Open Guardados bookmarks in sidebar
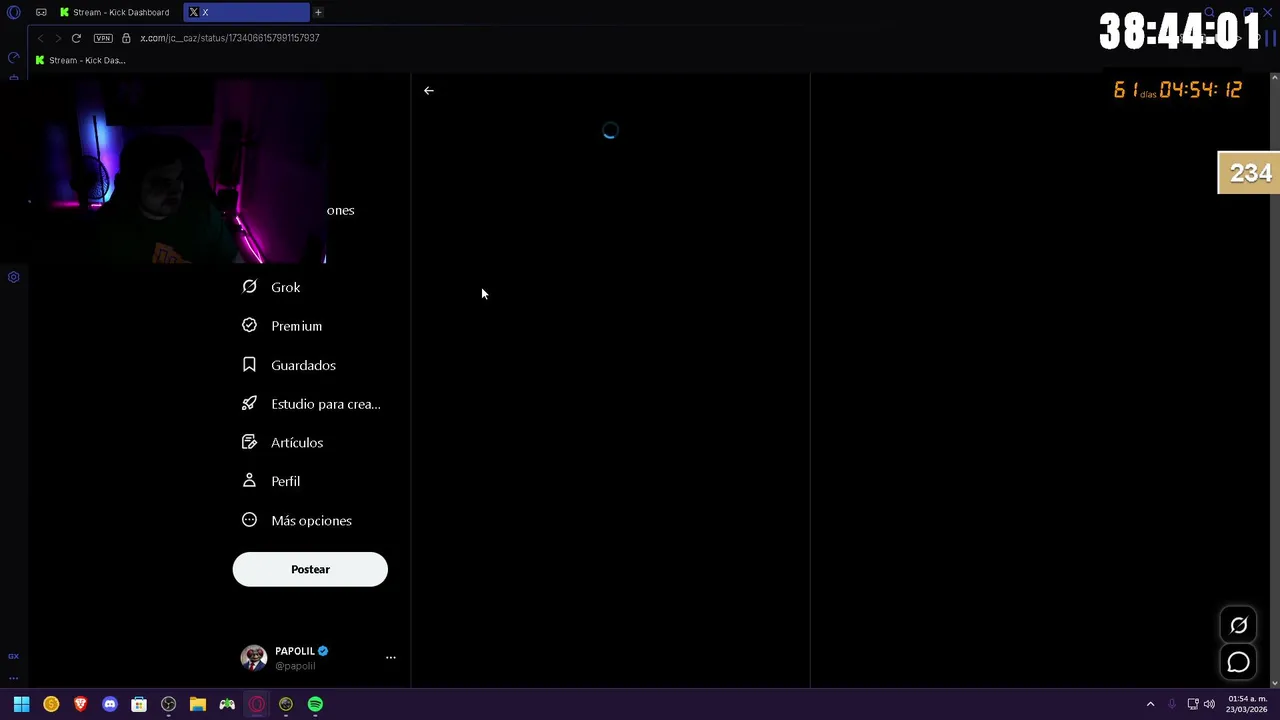The height and width of the screenshot is (720, 1280). pos(289,365)
